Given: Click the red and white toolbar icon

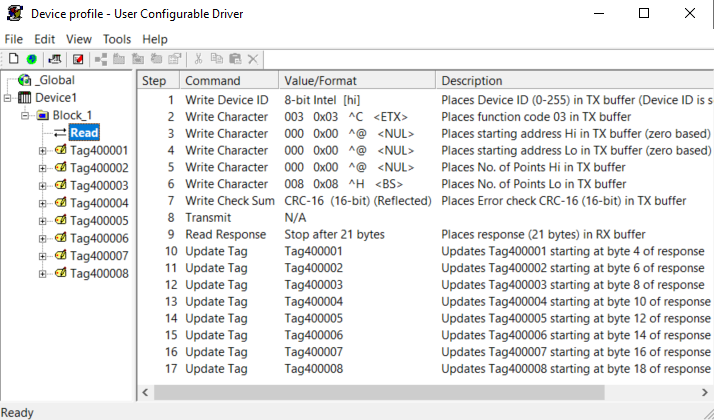Looking at the screenshot, I should [x=78, y=59].
